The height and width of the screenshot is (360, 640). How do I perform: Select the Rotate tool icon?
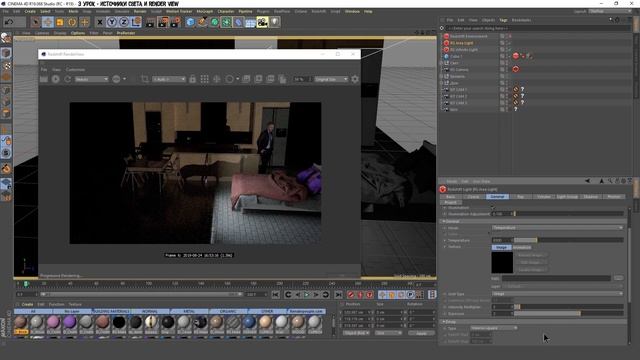pos(72,22)
